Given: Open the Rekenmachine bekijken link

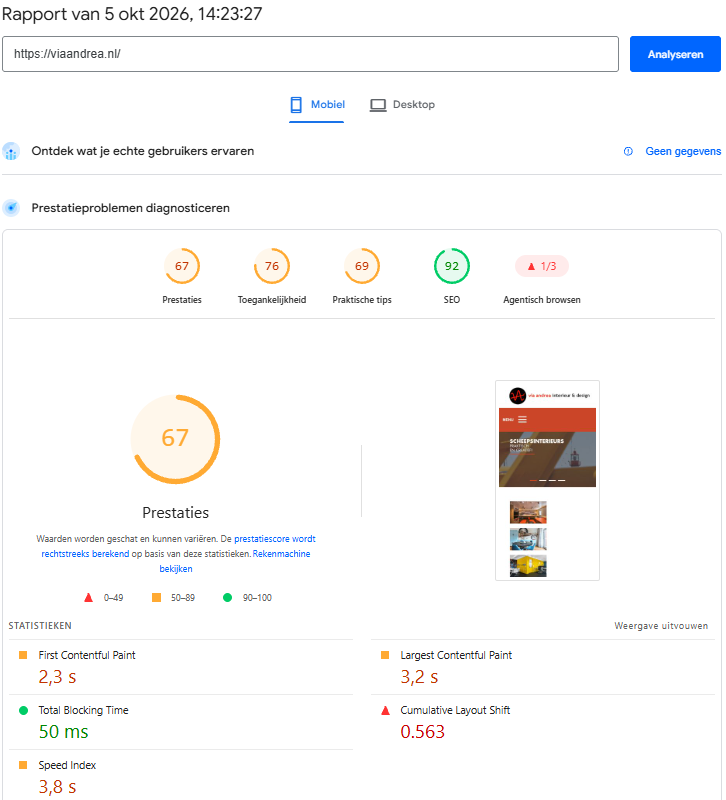Looking at the screenshot, I should coord(281,554).
